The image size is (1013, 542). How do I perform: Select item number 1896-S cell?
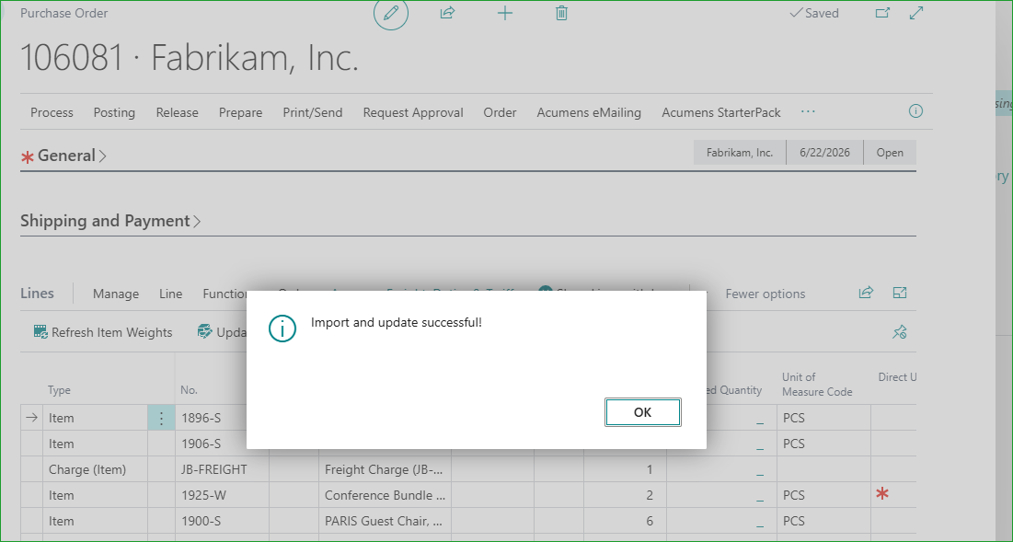click(x=223, y=418)
